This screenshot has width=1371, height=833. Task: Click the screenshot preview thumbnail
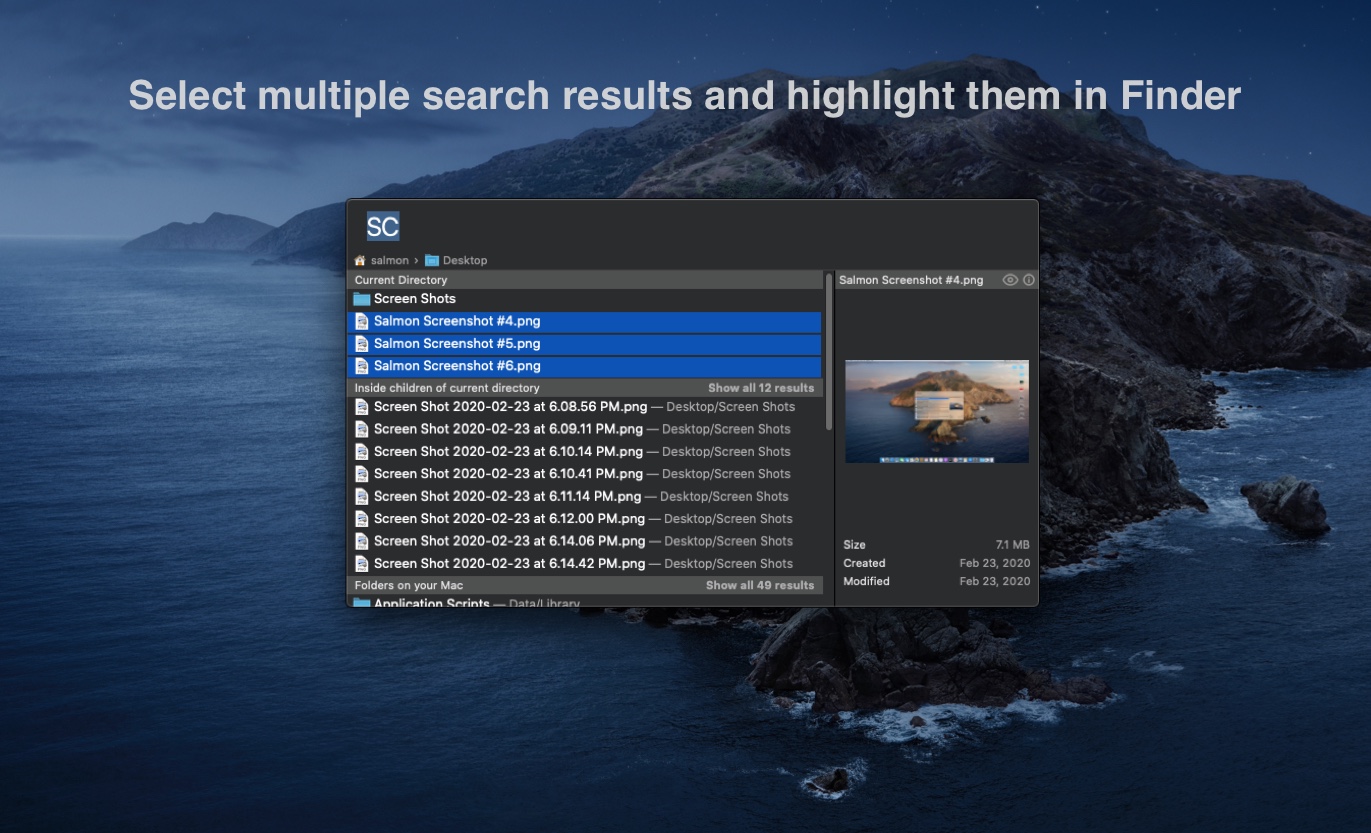[x=936, y=411]
